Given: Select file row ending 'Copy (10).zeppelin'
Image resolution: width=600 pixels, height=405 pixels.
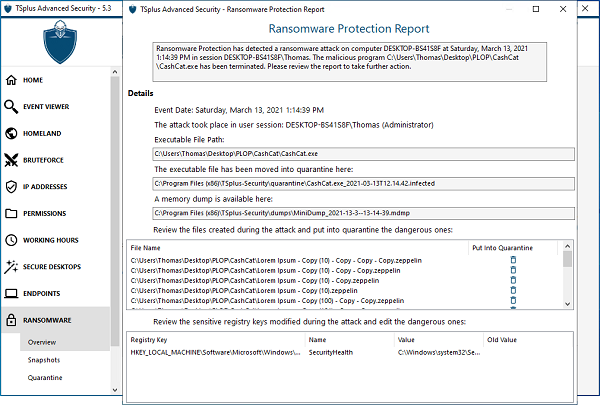Looking at the screenshot, I should click(244, 291).
